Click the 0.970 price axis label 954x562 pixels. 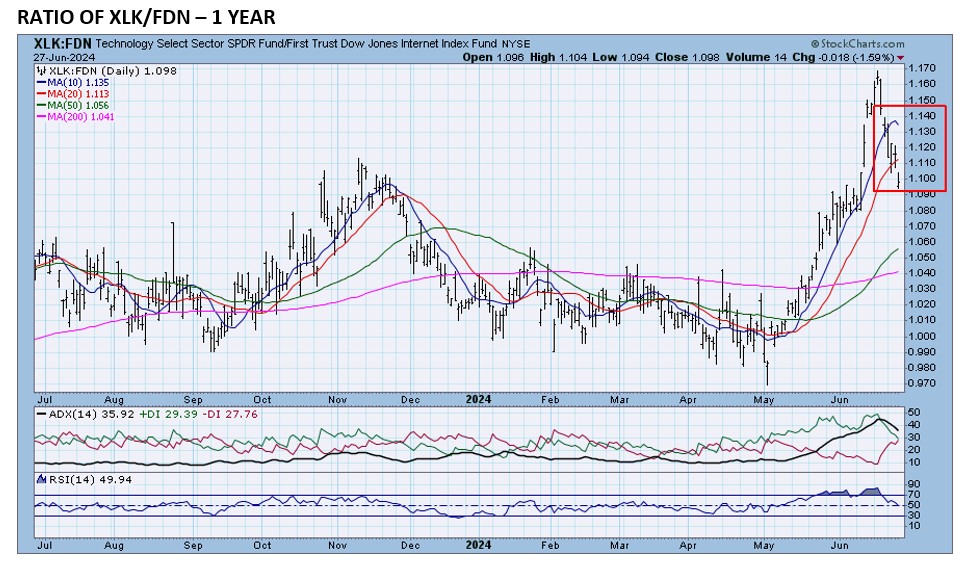pos(923,383)
